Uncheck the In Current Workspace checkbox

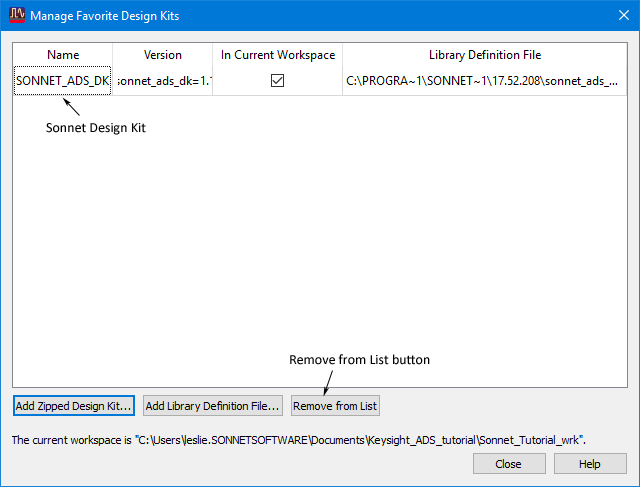click(x=278, y=80)
